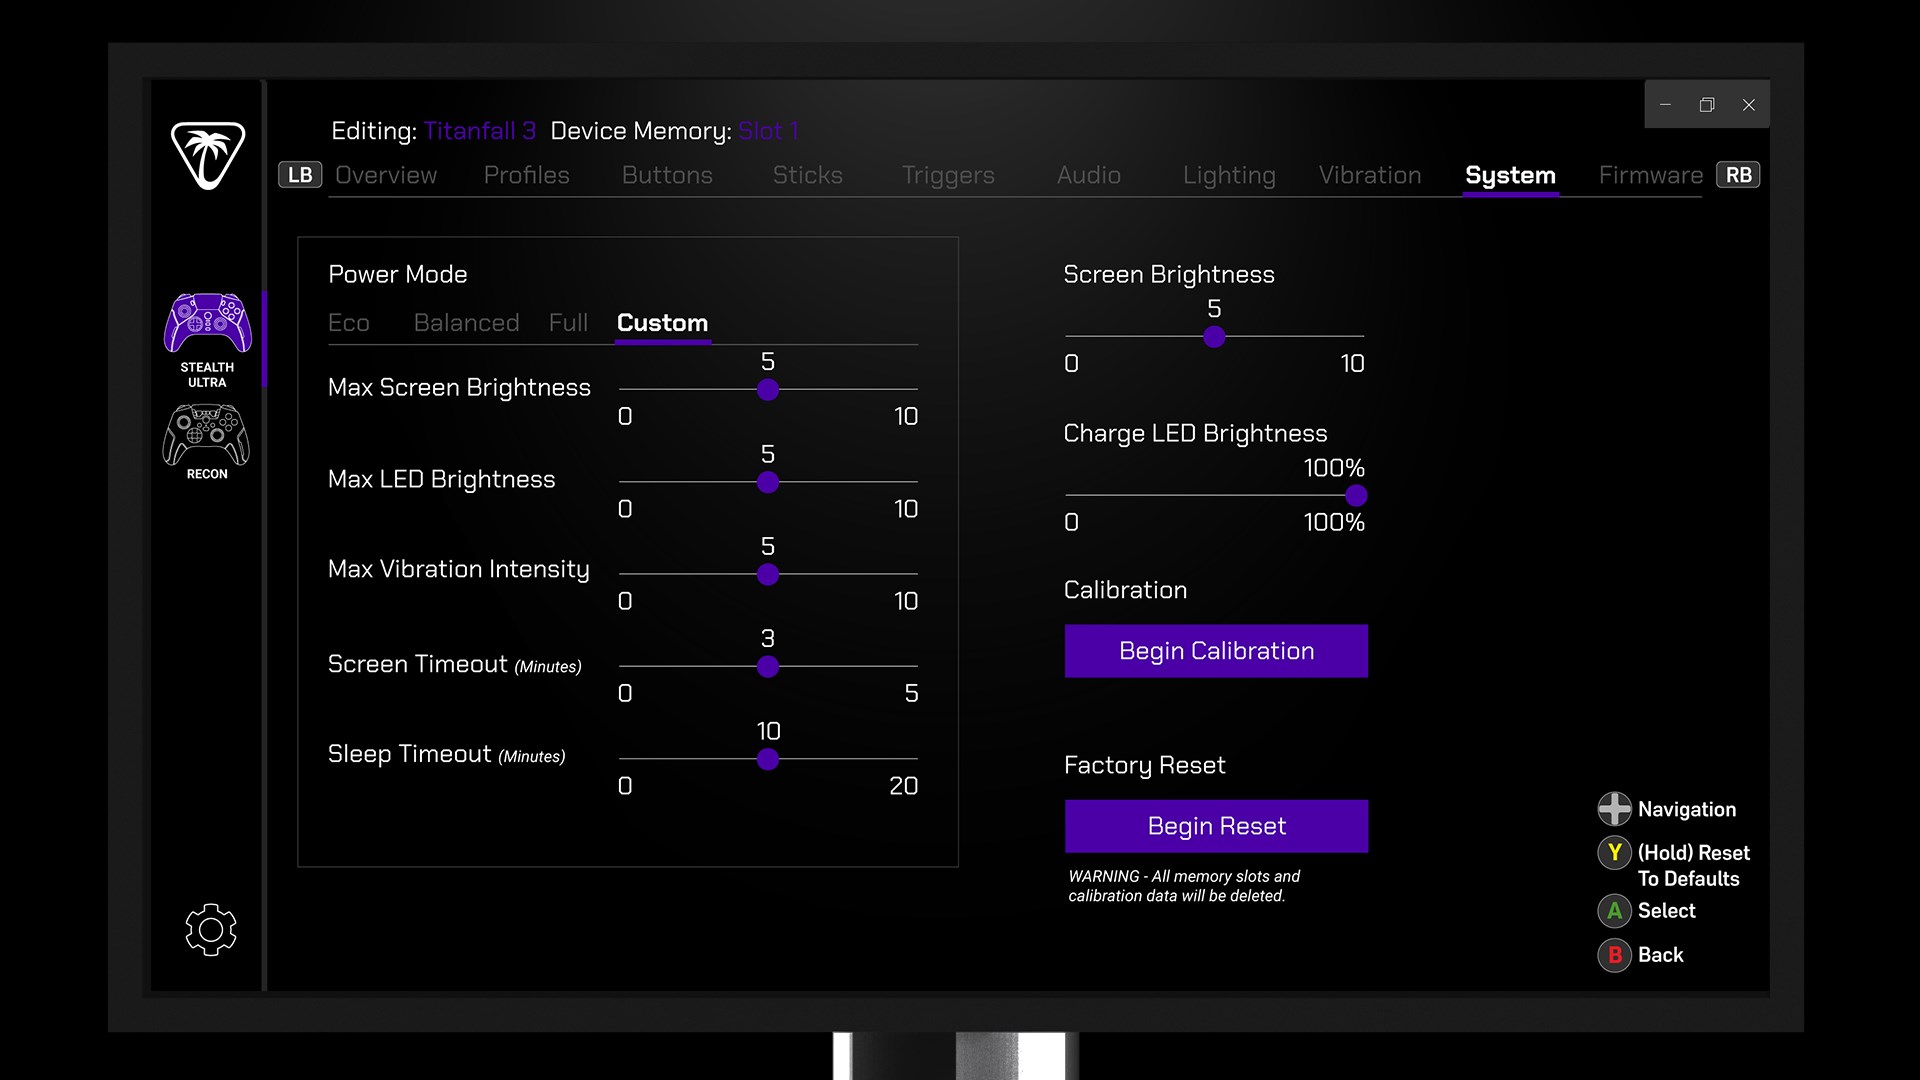1920x1080 pixels.
Task: Select the Full power mode
Action: tap(567, 323)
